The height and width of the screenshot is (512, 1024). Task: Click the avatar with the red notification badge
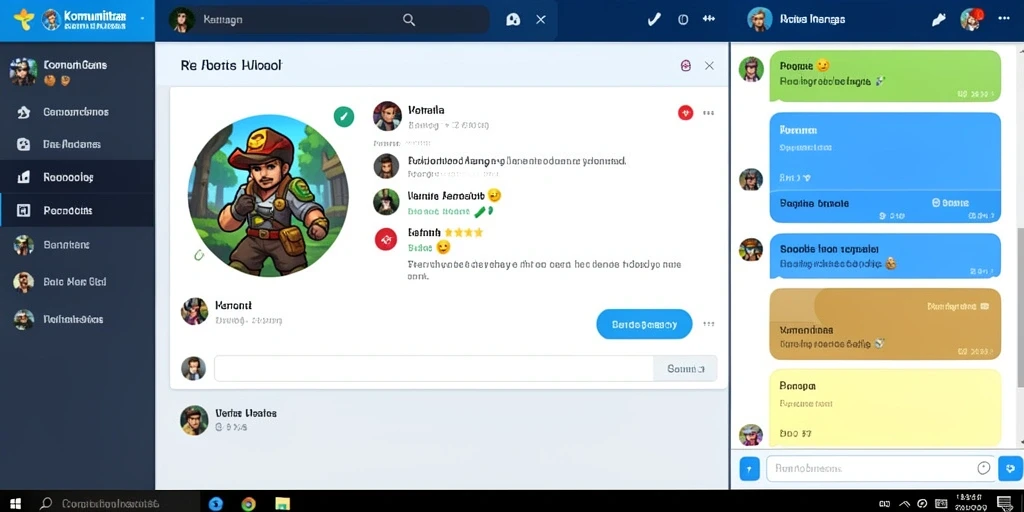(972, 20)
